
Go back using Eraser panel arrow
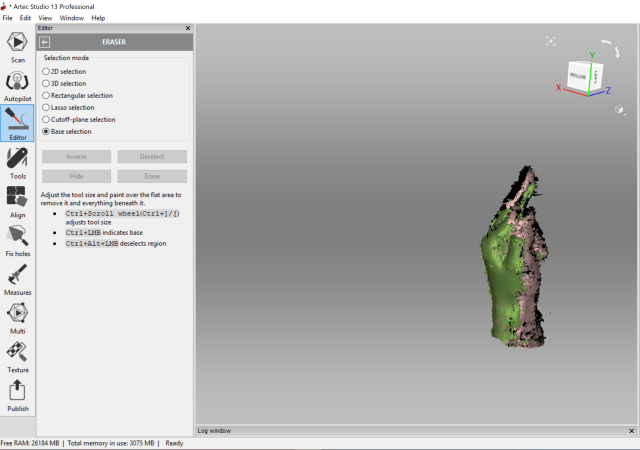[x=44, y=42]
